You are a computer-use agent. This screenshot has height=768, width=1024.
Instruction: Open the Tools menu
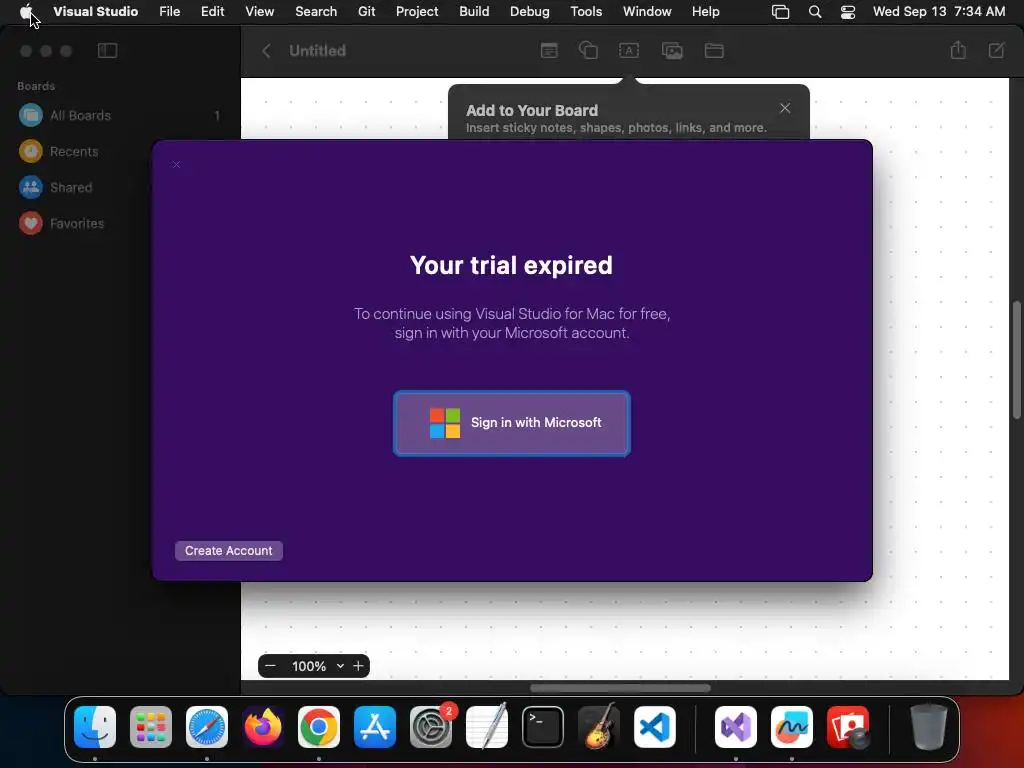pyautogui.click(x=586, y=12)
